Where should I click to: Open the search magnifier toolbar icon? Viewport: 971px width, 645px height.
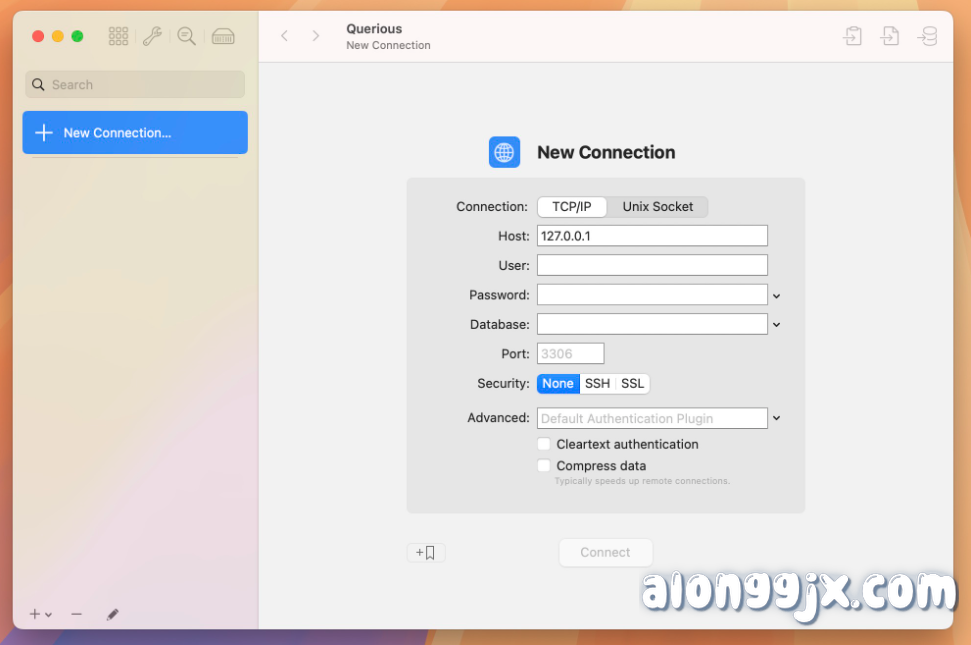click(x=186, y=36)
